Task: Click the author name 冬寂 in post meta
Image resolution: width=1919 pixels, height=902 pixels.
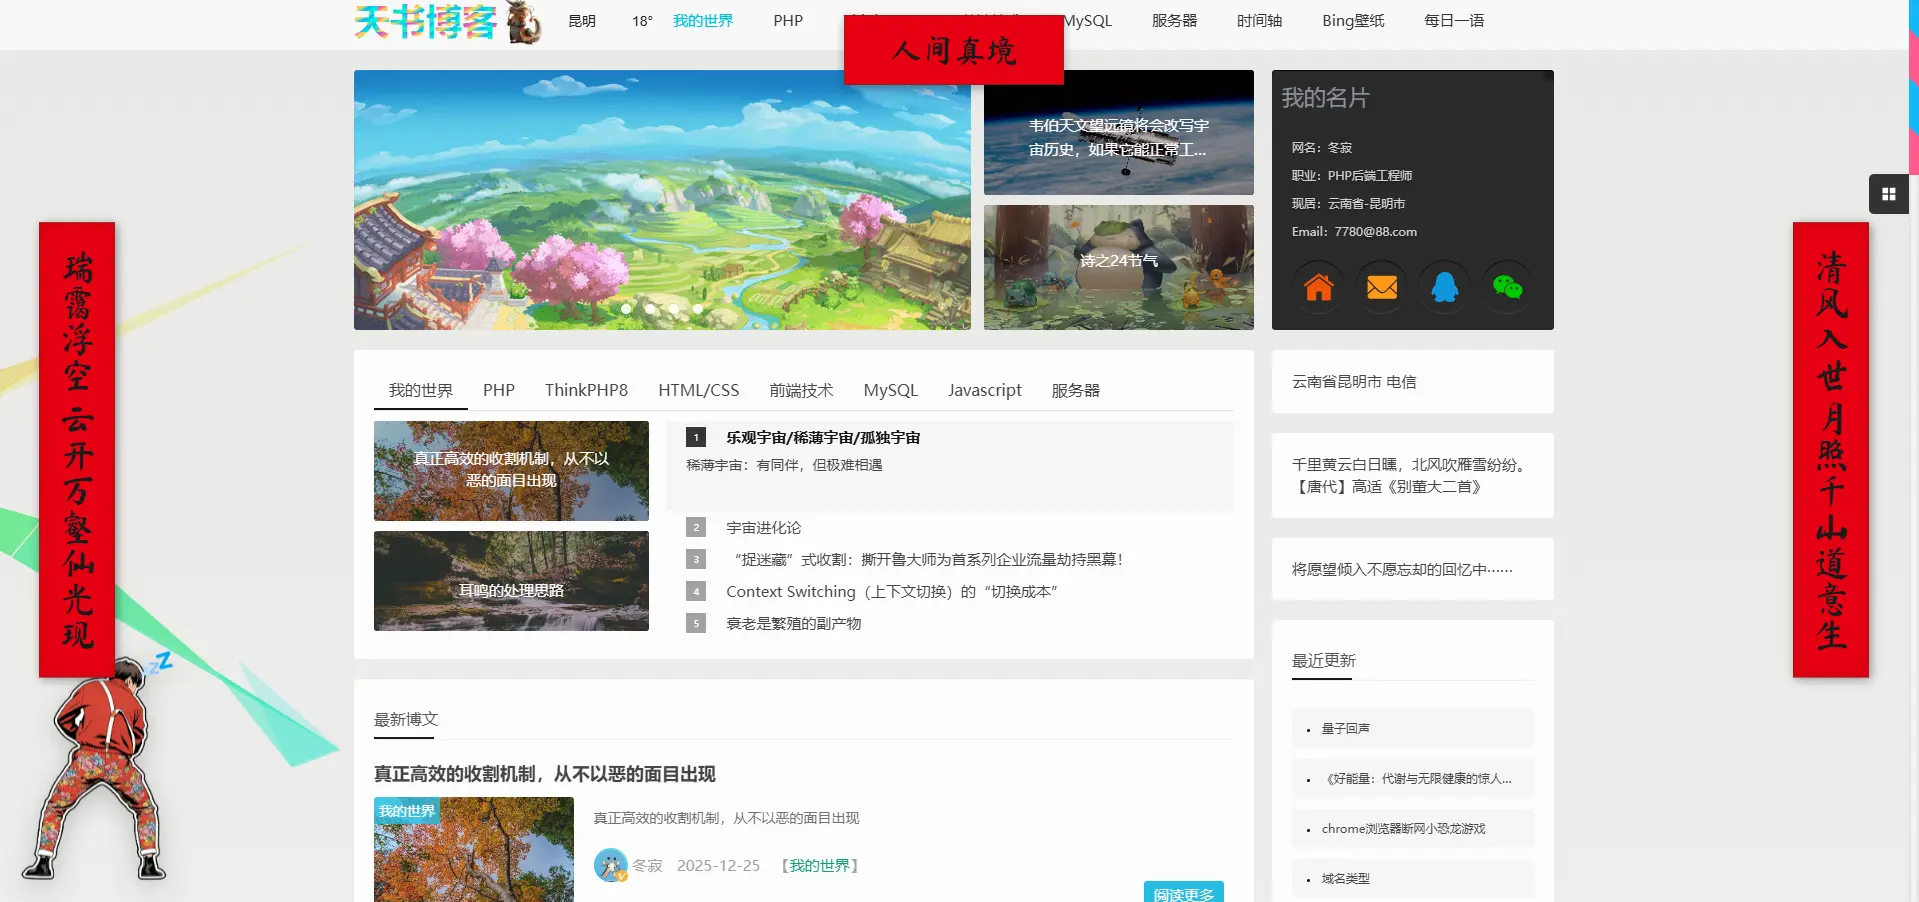Action: coord(647,865)
